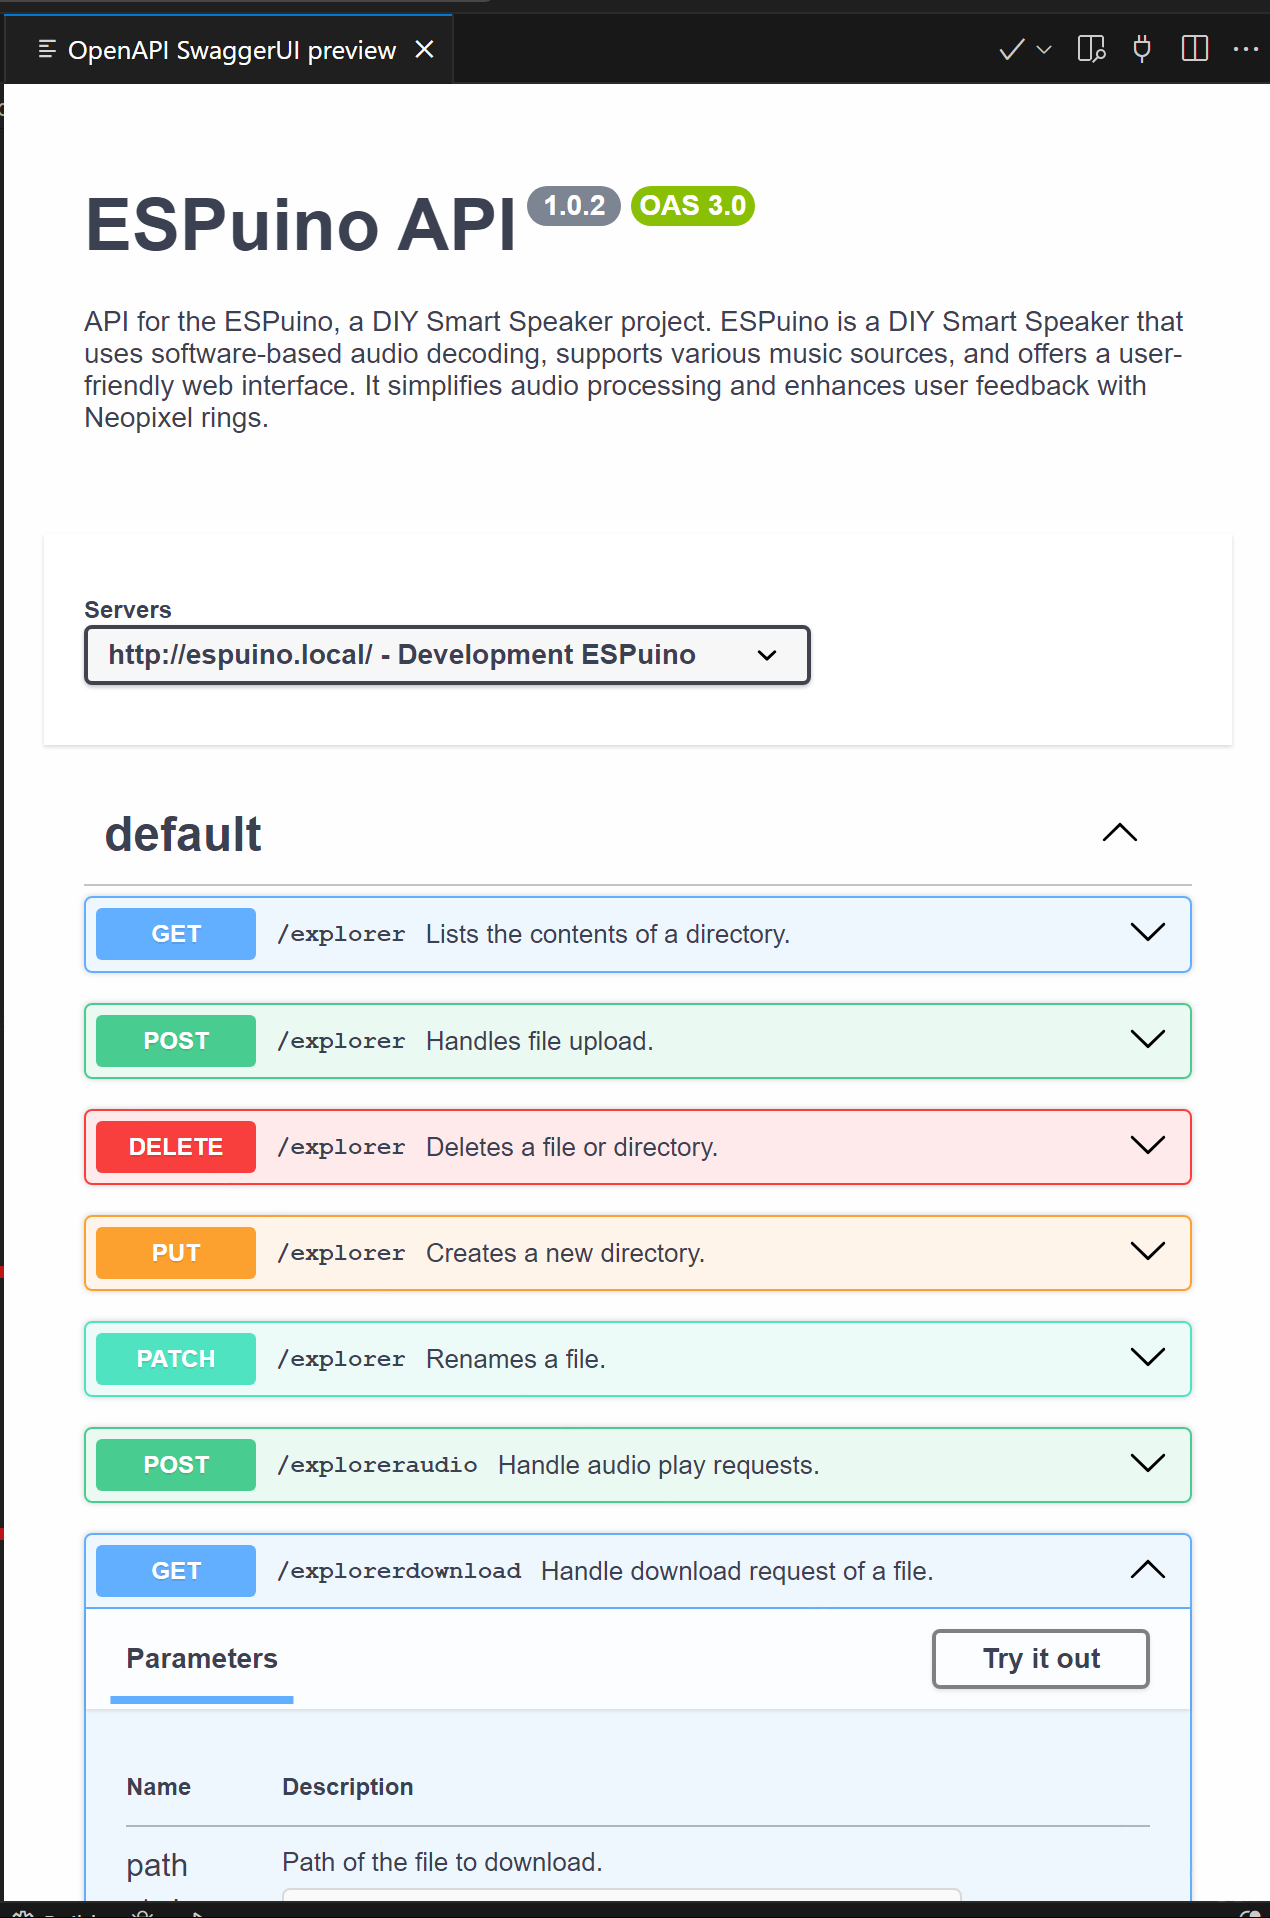Click the OAS 3.0 version badge
Screen dimensions: 1270x1918
click(693, 206)
